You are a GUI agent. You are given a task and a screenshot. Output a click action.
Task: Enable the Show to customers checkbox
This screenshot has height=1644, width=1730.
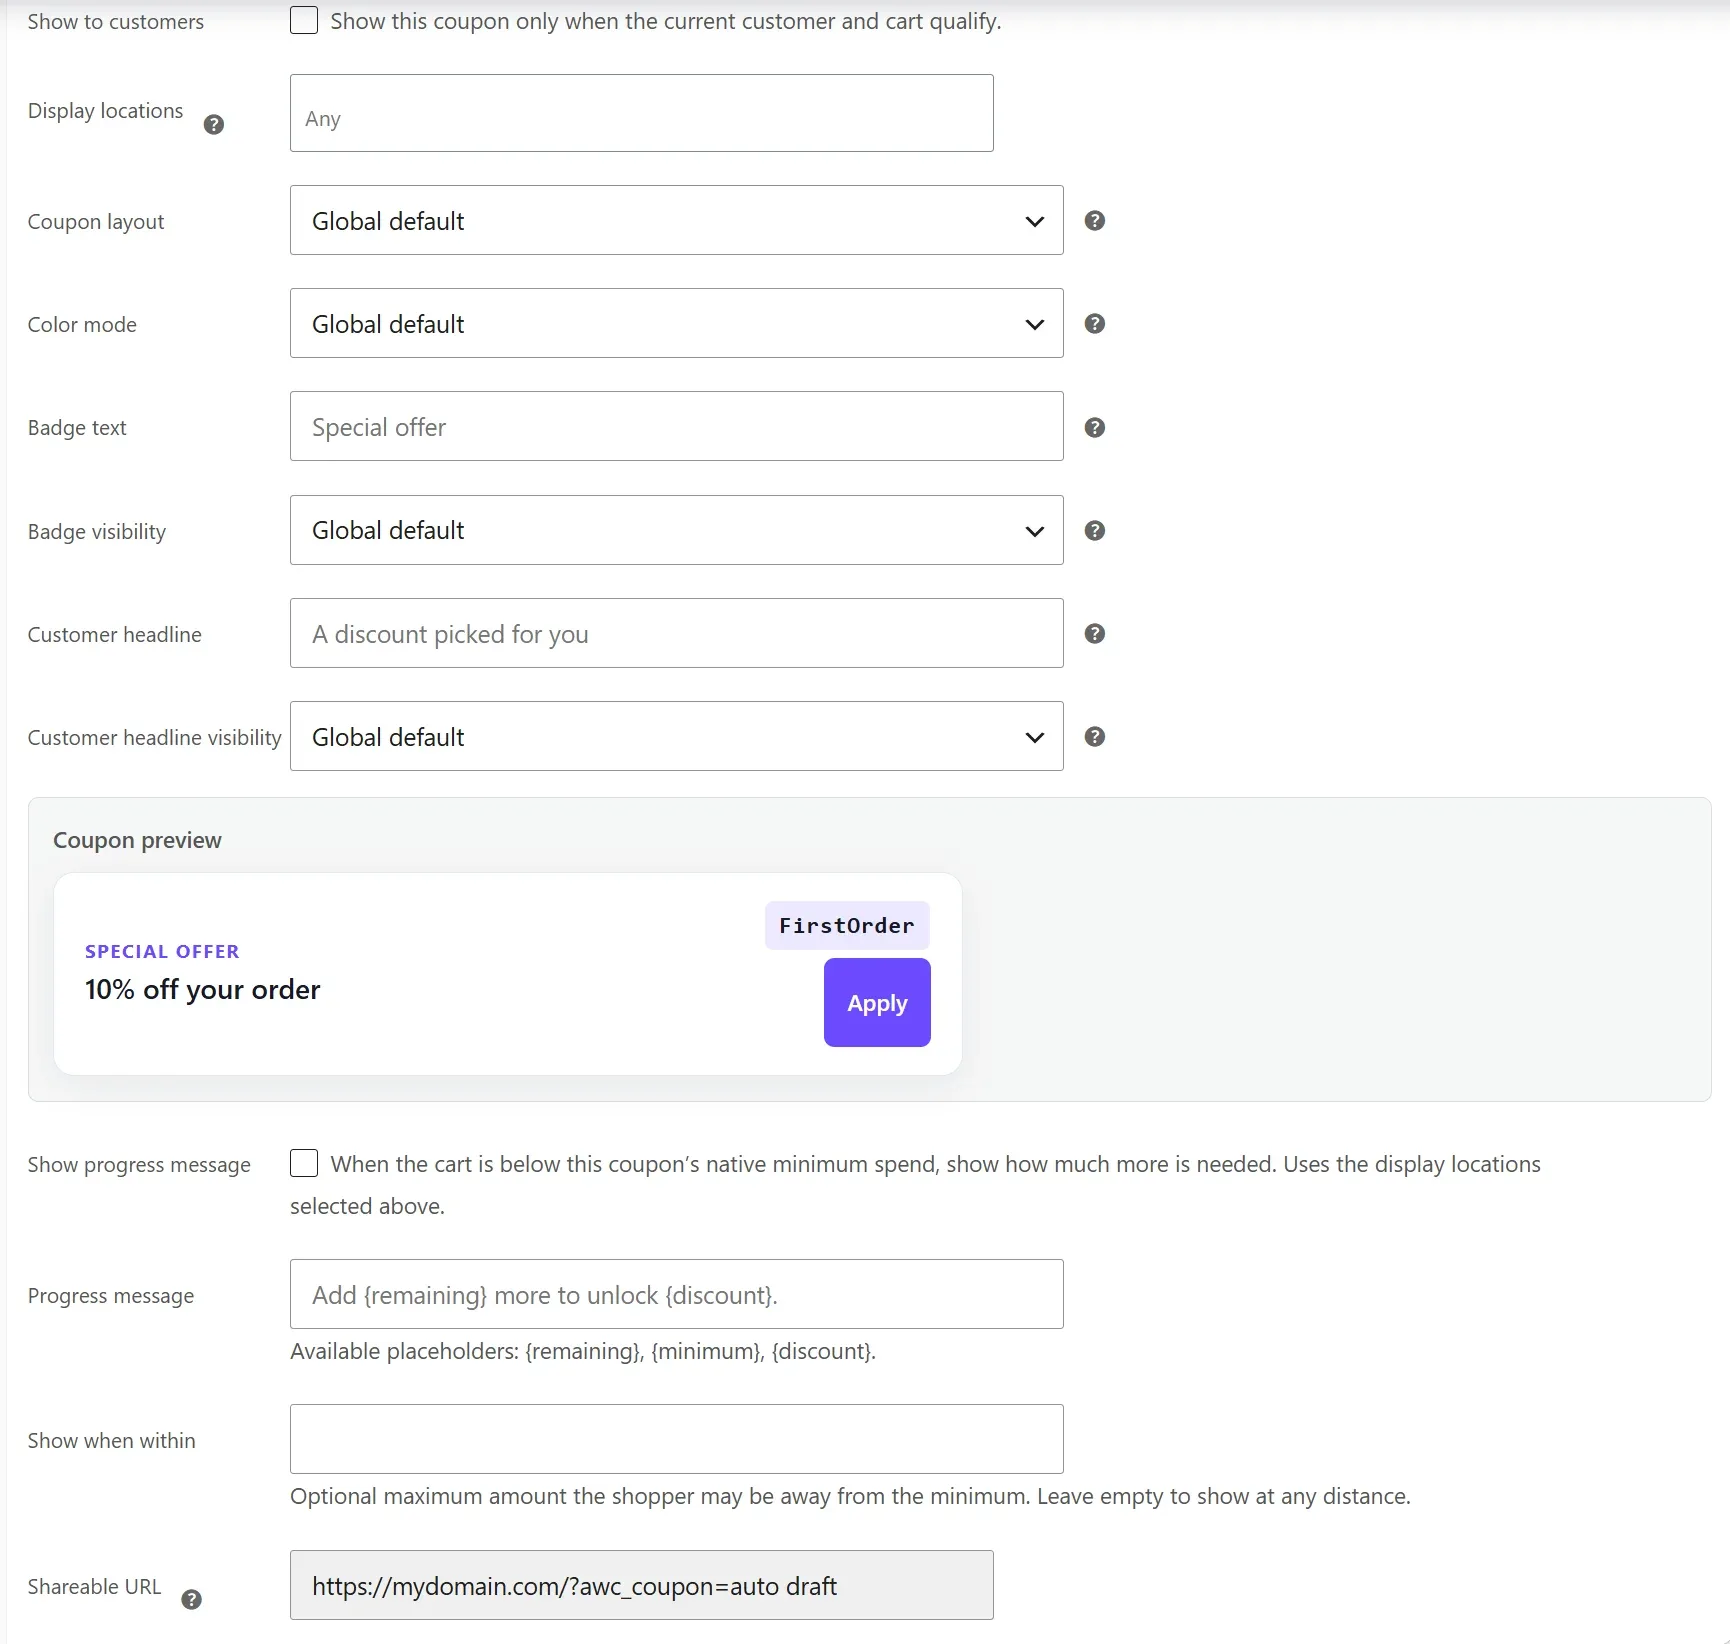[x=304, y=20]
